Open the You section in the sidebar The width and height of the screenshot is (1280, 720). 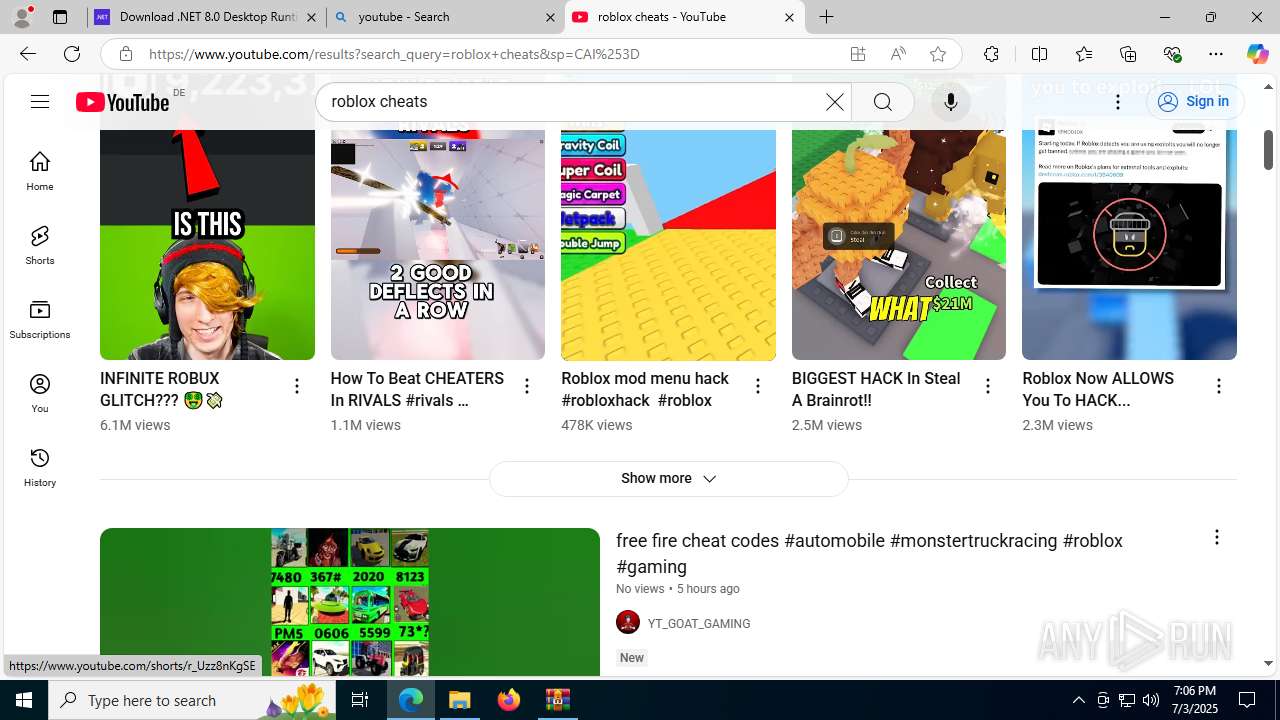(40, 393)
